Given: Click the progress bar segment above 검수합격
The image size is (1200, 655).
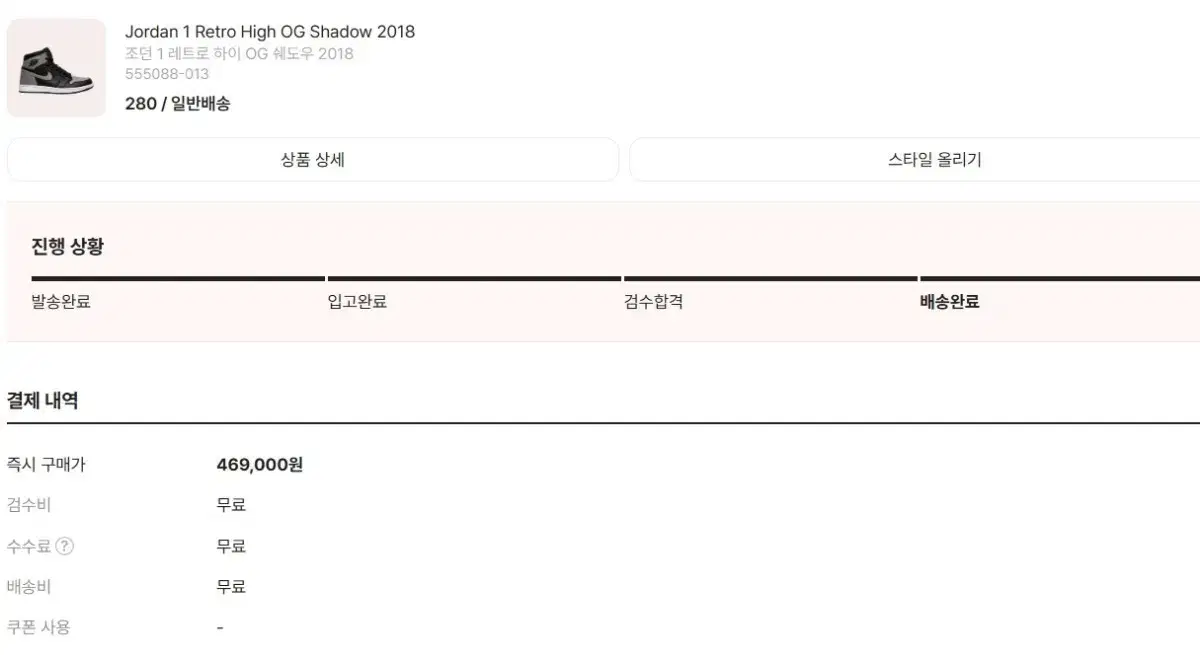Looking at the screenshot, I should 770,278.
